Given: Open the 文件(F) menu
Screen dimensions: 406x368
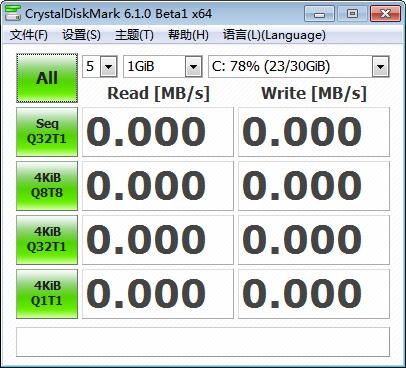Looking at the screenshot, I should point(29,35).
